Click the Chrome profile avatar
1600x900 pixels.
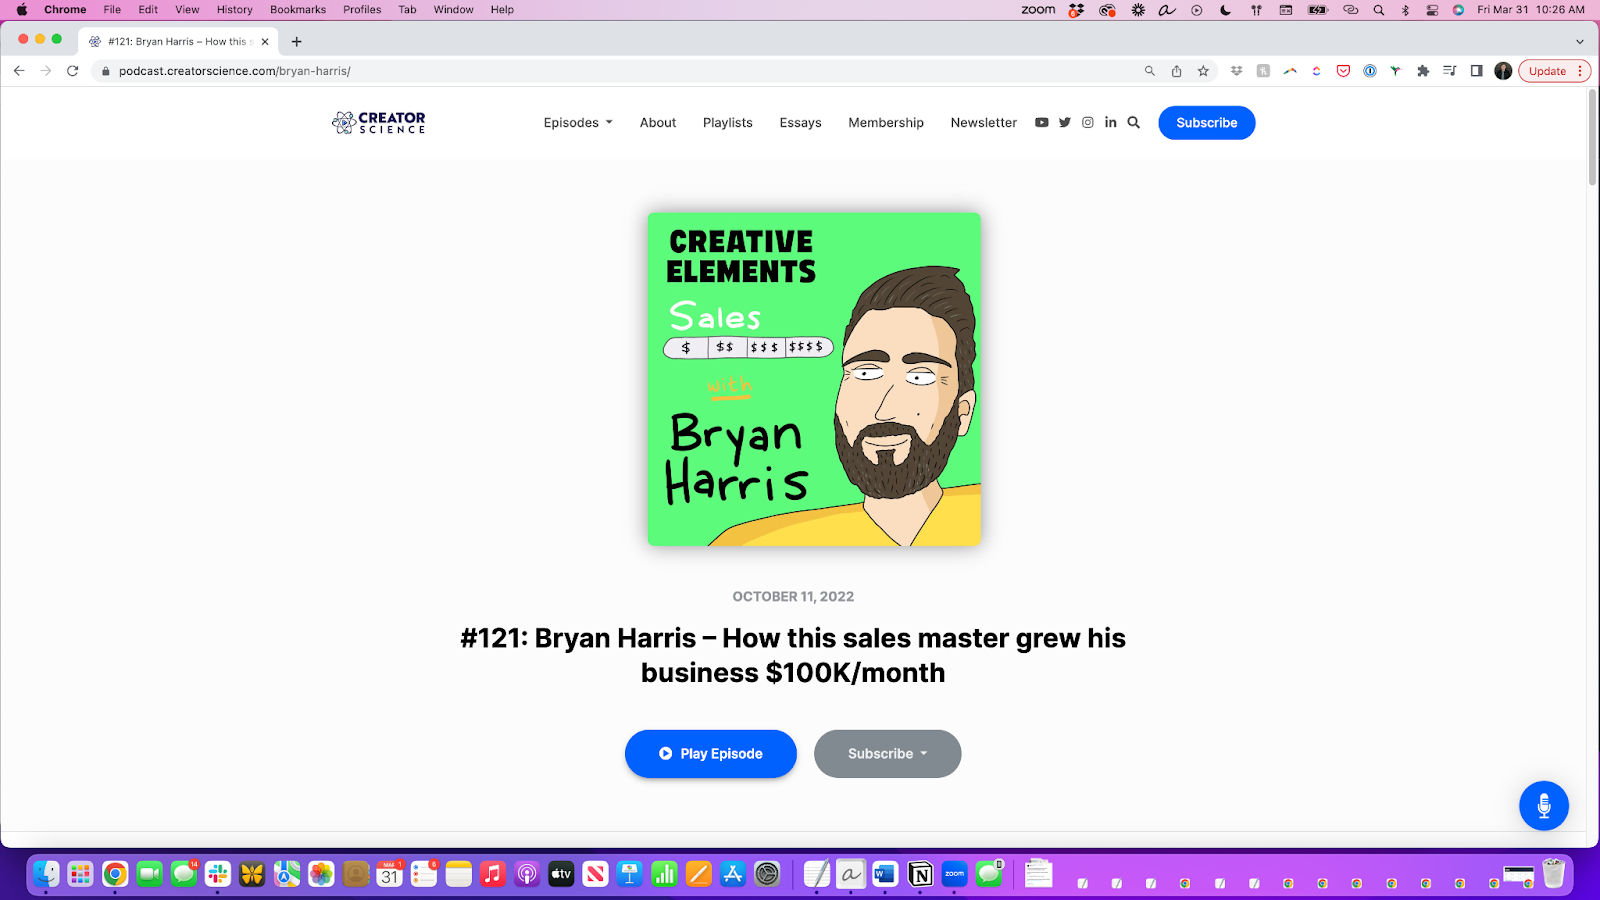point(1503,71)
